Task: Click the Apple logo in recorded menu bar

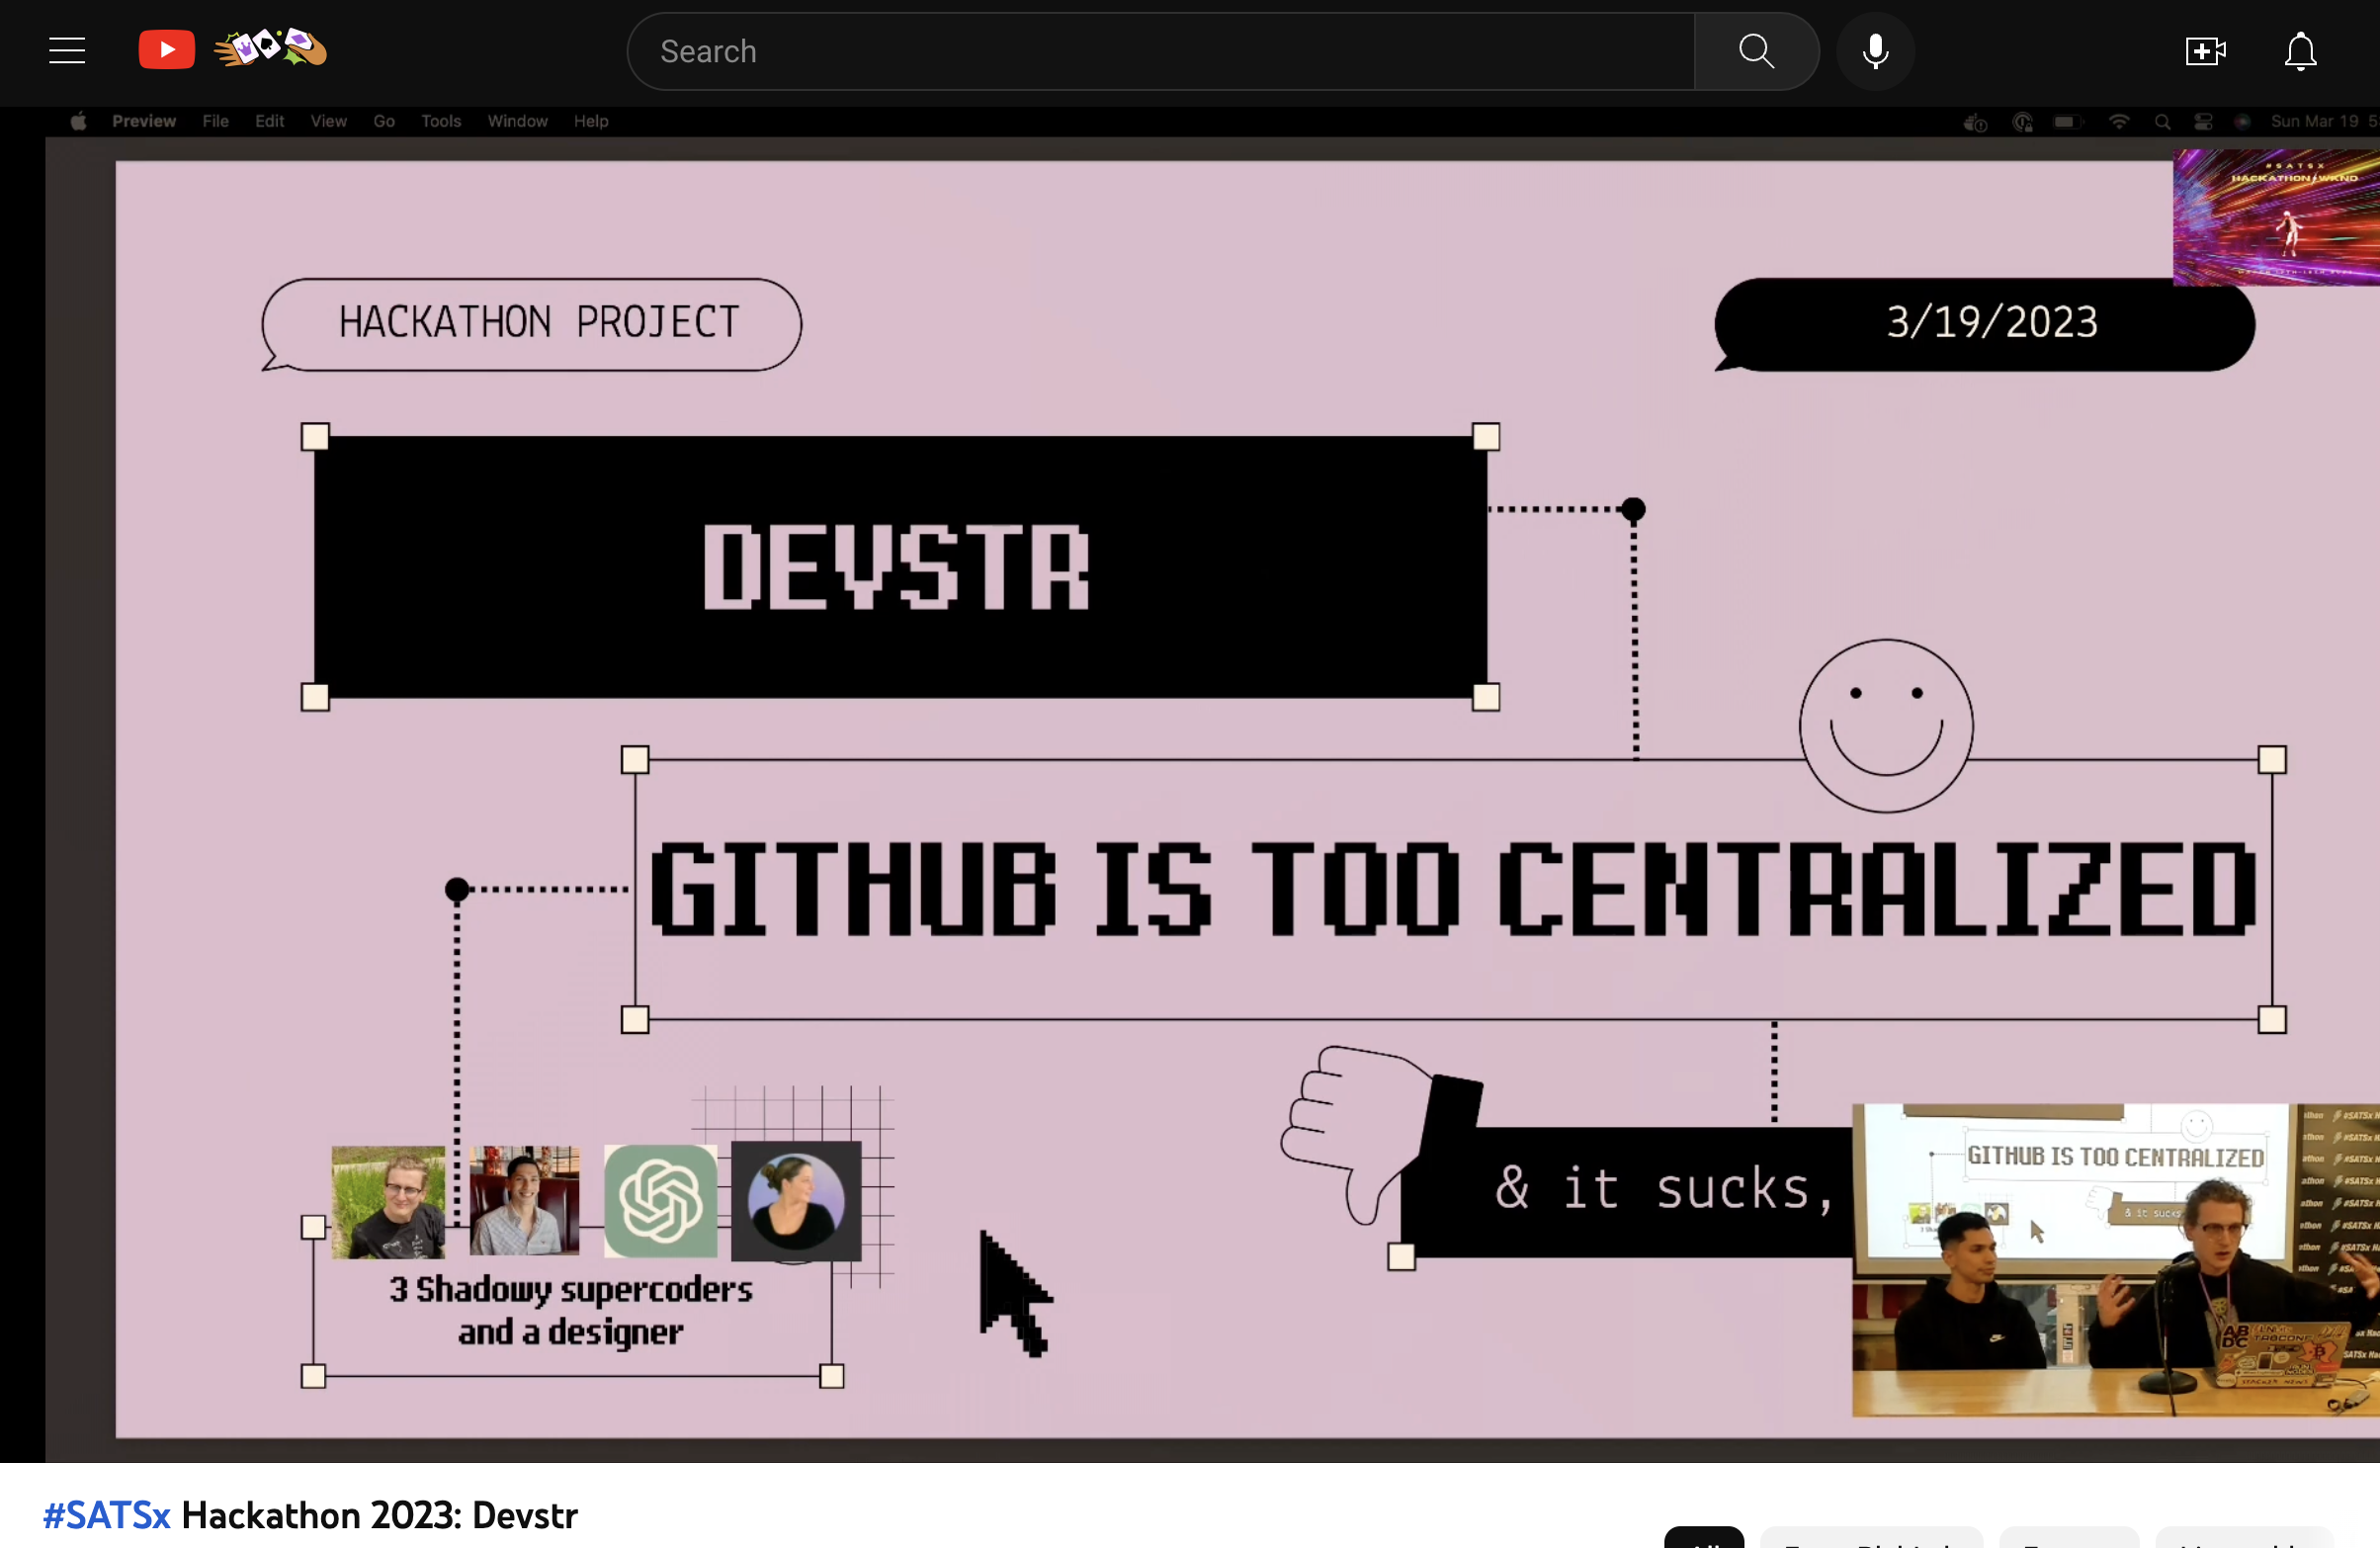Action: click(78, 121)
